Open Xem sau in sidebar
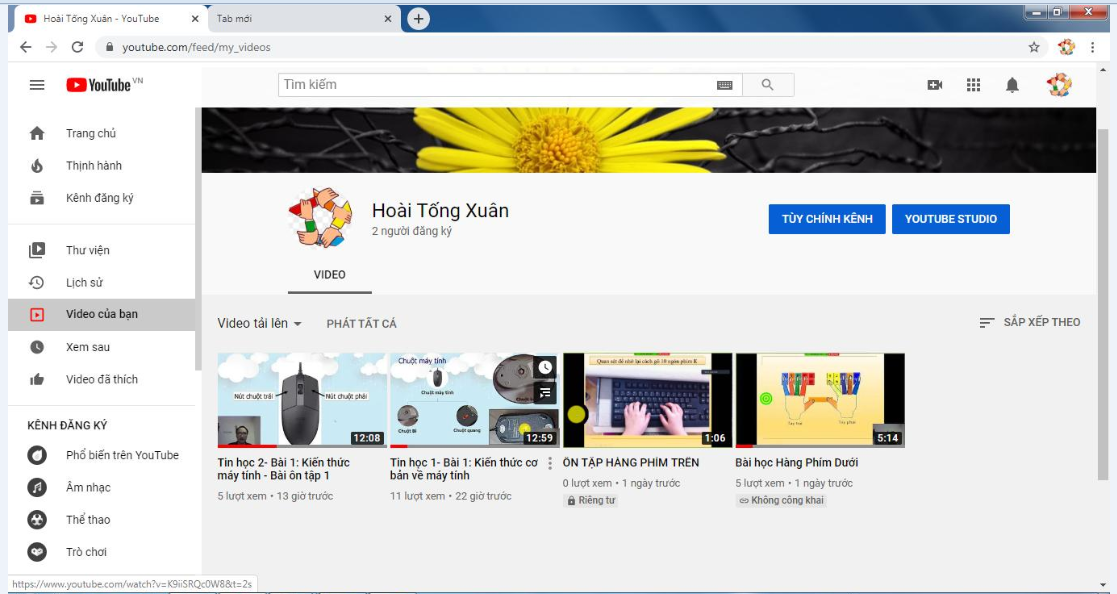The height and width of the screenshot is (594, 1117). (x=101, y=347)
